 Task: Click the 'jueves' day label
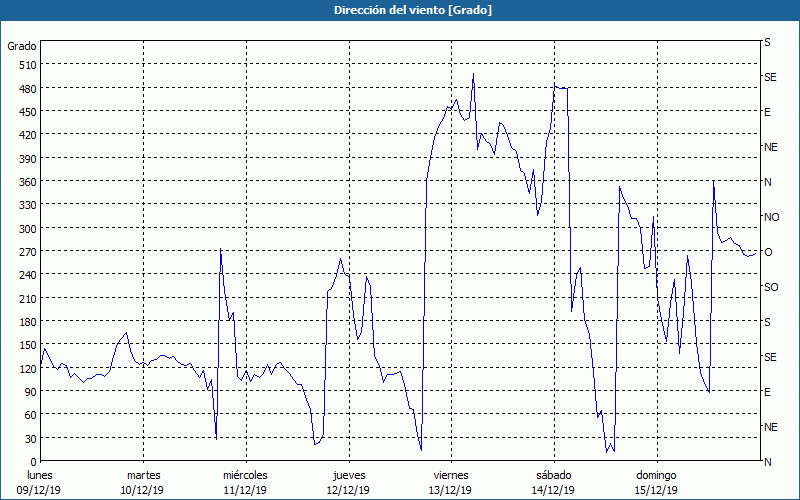[349, 475]
